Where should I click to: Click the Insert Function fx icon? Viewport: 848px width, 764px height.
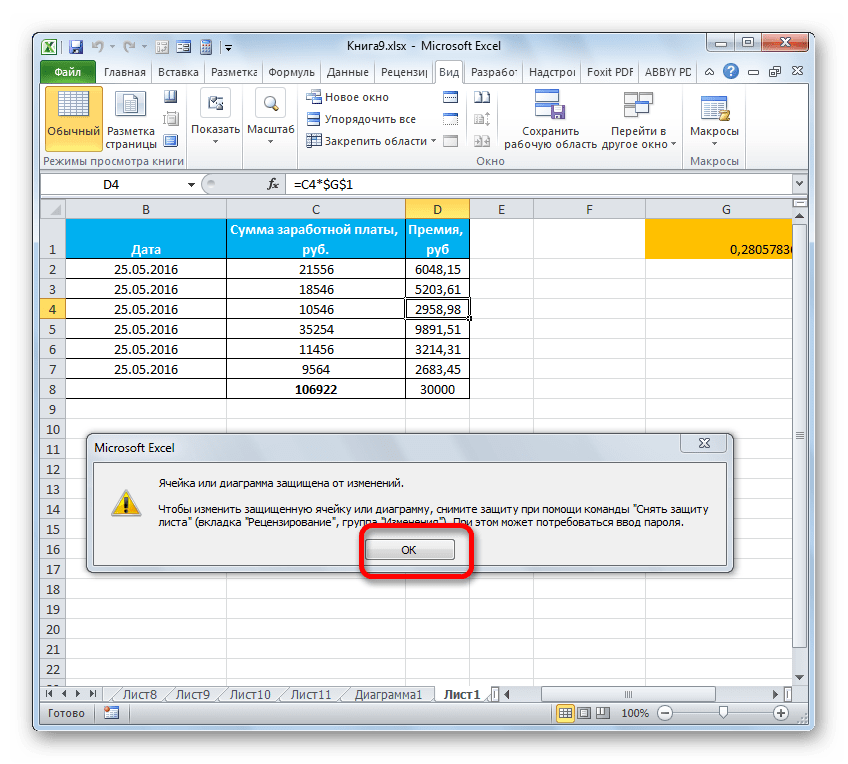(x=273, y=185)
